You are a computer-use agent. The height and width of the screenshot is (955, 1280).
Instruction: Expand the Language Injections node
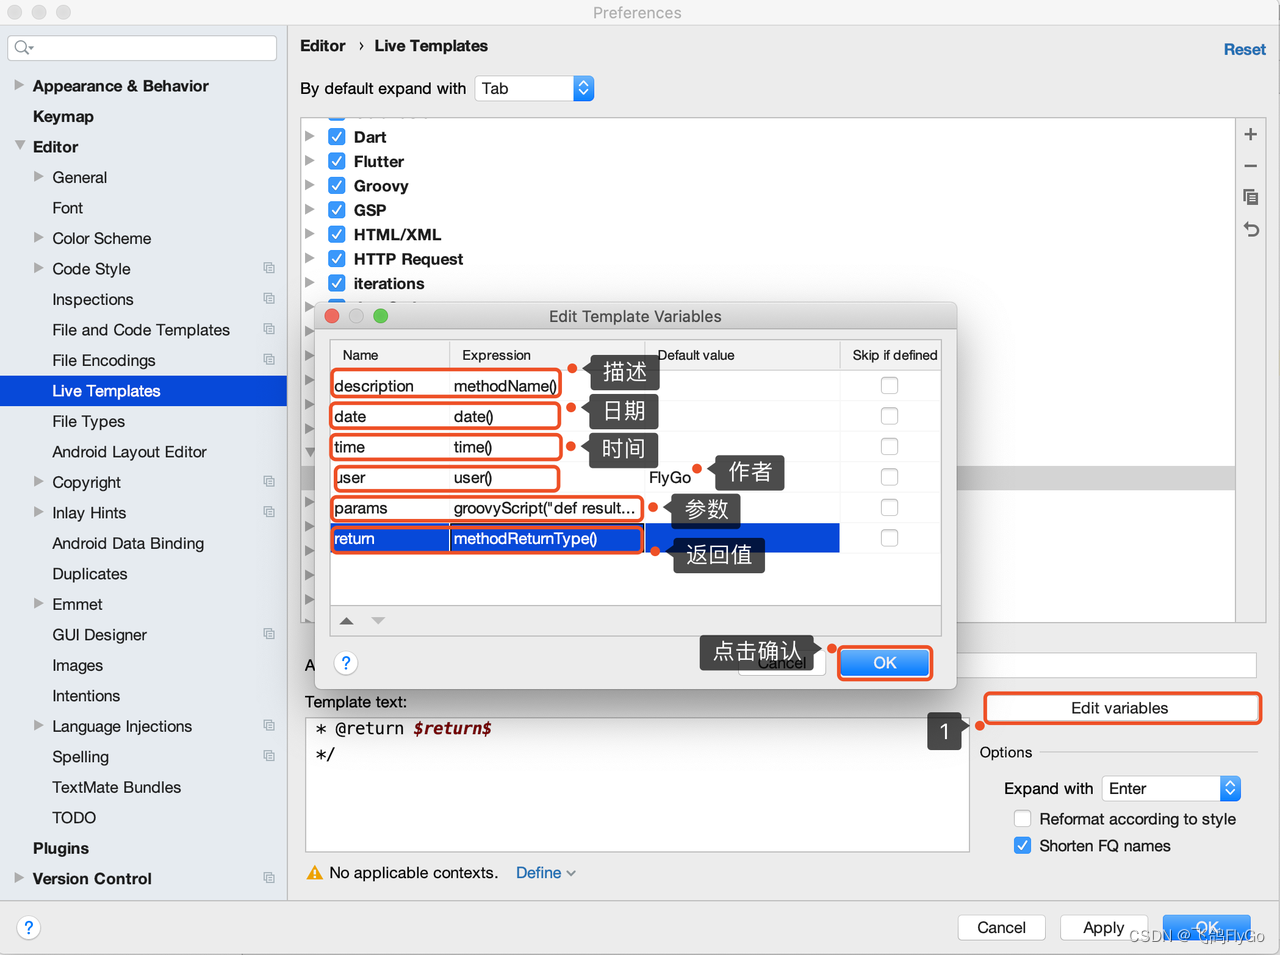pyautogui.click(x=38, y=725)
